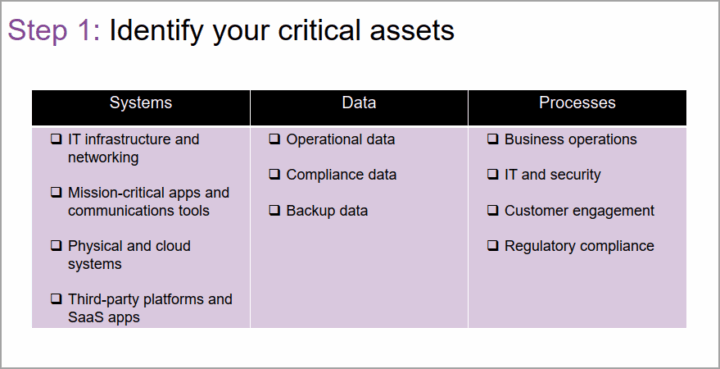Check the Operational data checkbox
Image resolution: width=720 pixels, height=369 pixels.
click(x=275, y=139)
